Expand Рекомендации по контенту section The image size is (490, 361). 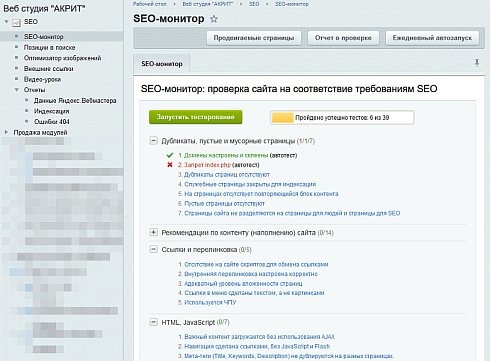tap(153, 232)
